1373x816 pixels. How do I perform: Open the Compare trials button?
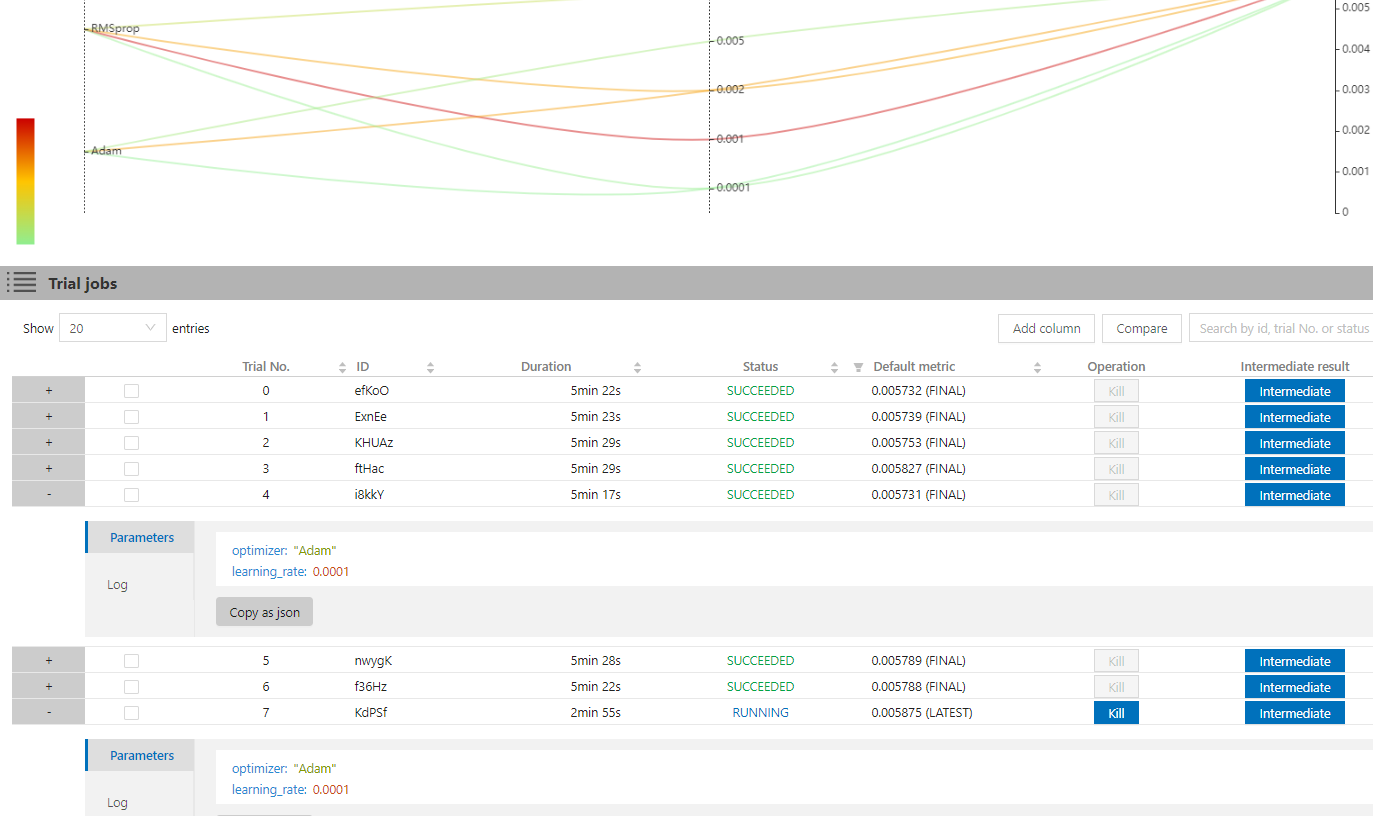click(x=1142, y=328)
